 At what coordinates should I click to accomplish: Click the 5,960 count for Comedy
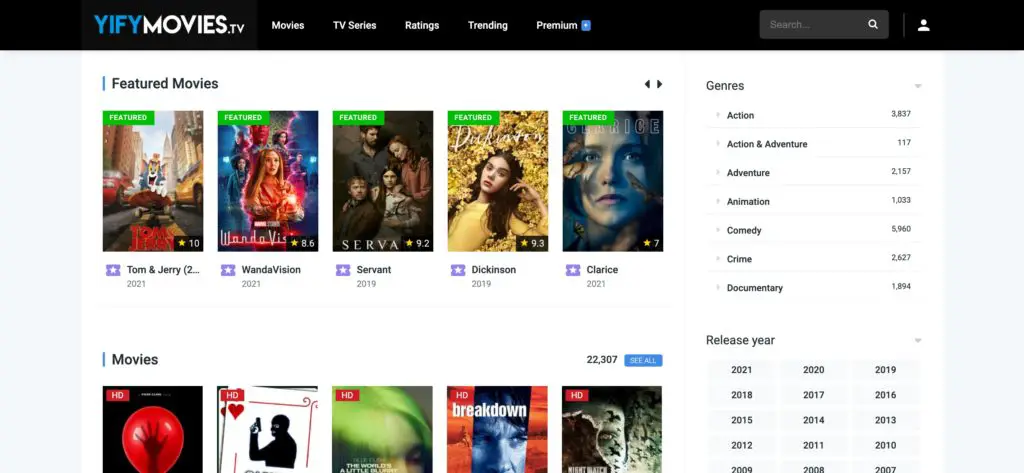901,229
